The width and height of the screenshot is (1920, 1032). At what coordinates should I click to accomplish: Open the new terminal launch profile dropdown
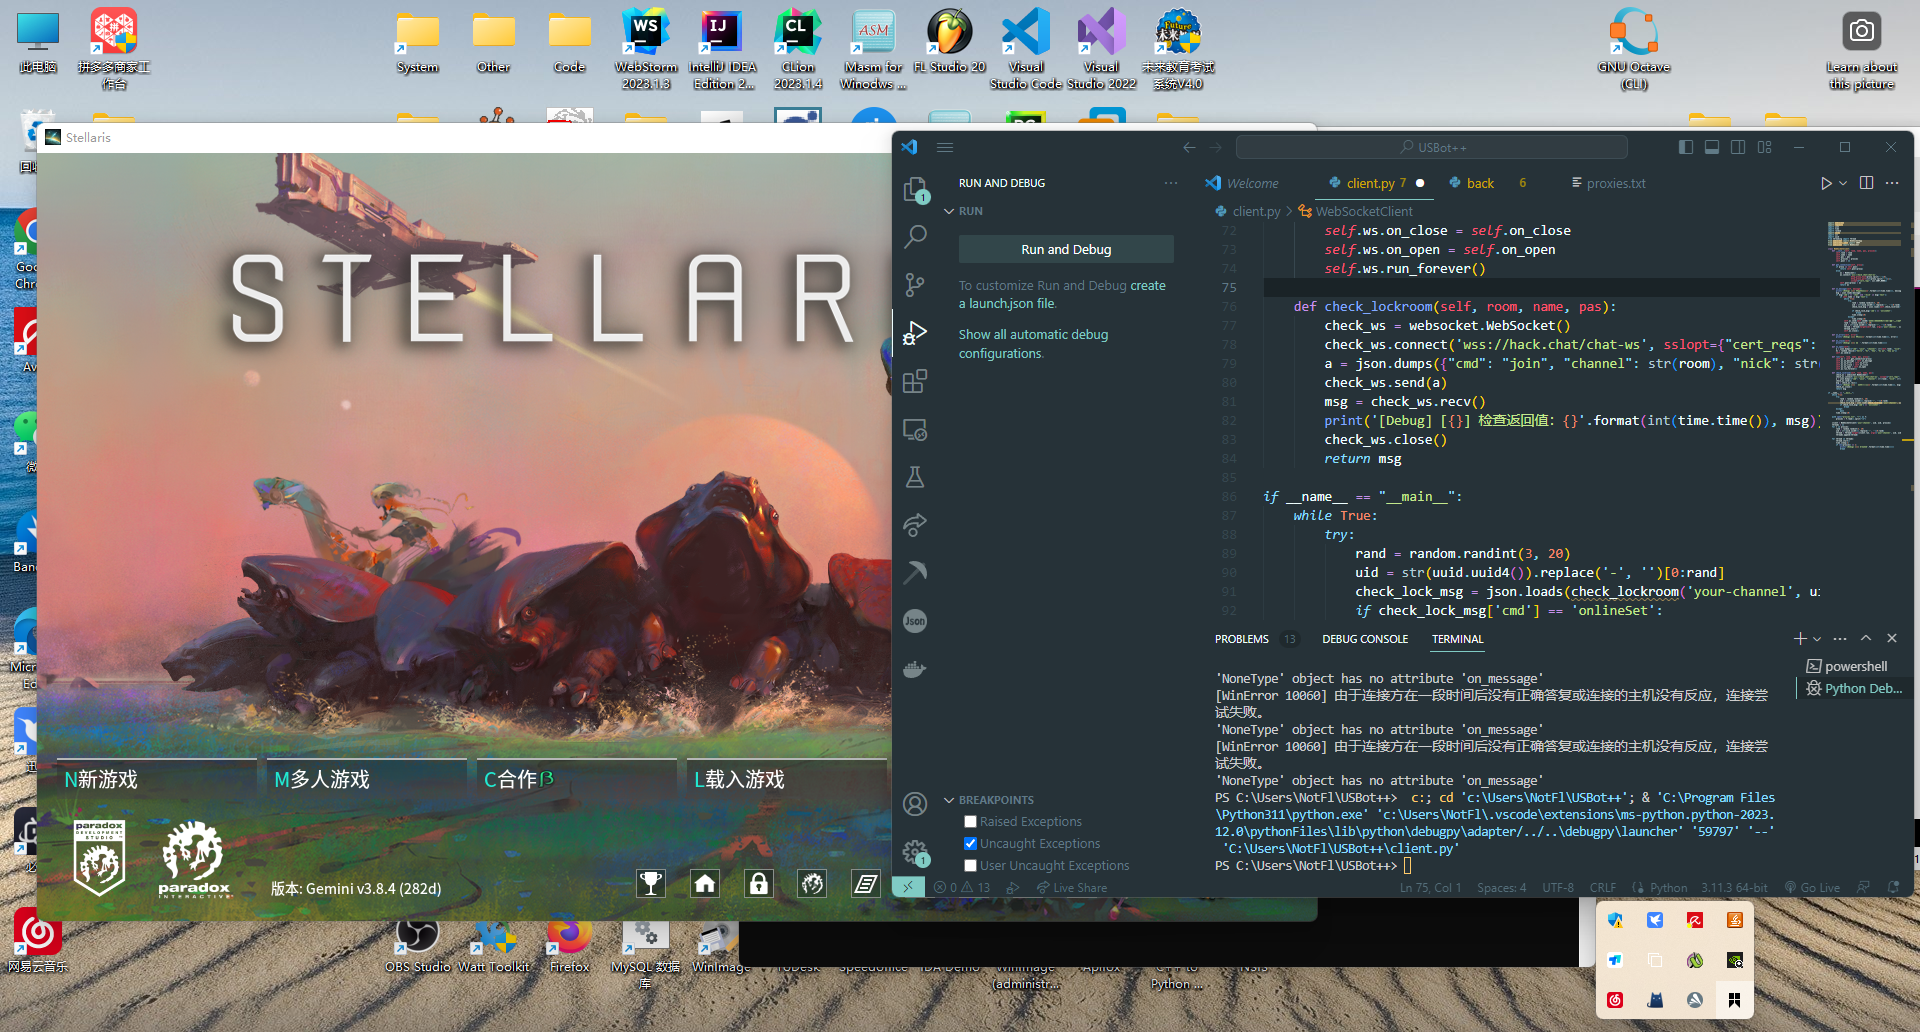tap(1816, 639)
